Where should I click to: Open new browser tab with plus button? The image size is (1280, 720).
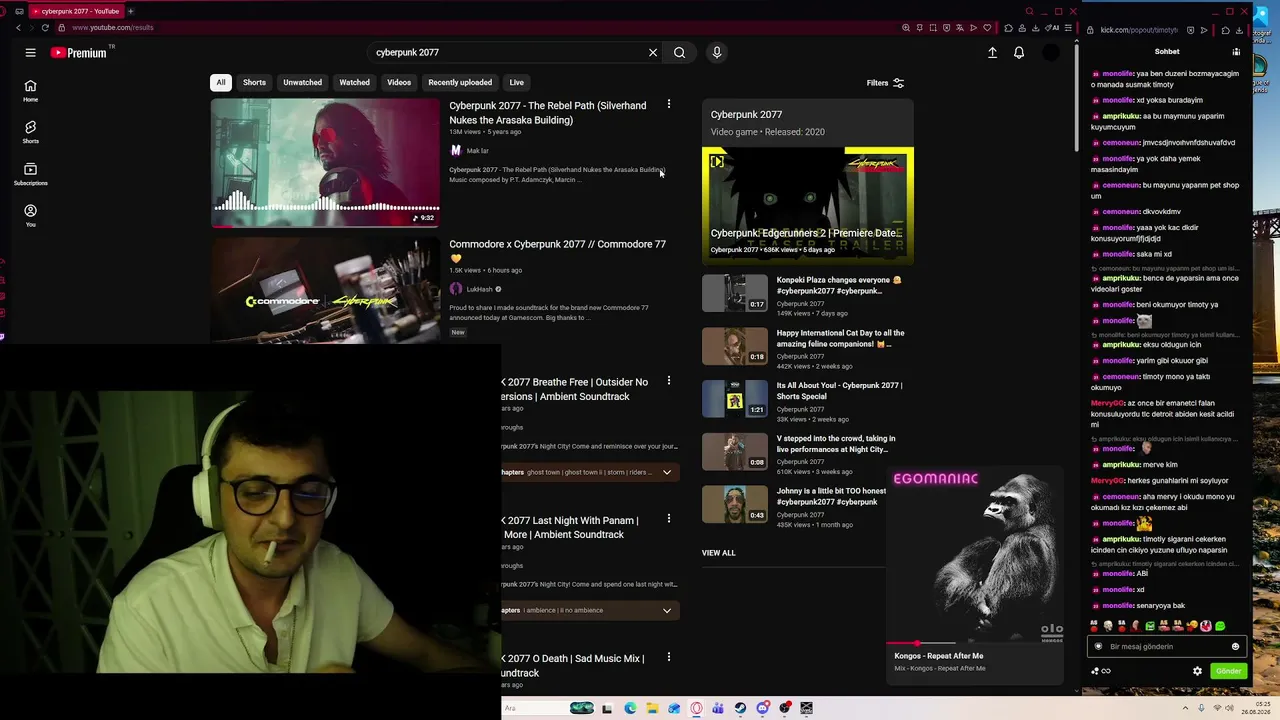pos(130,11)
